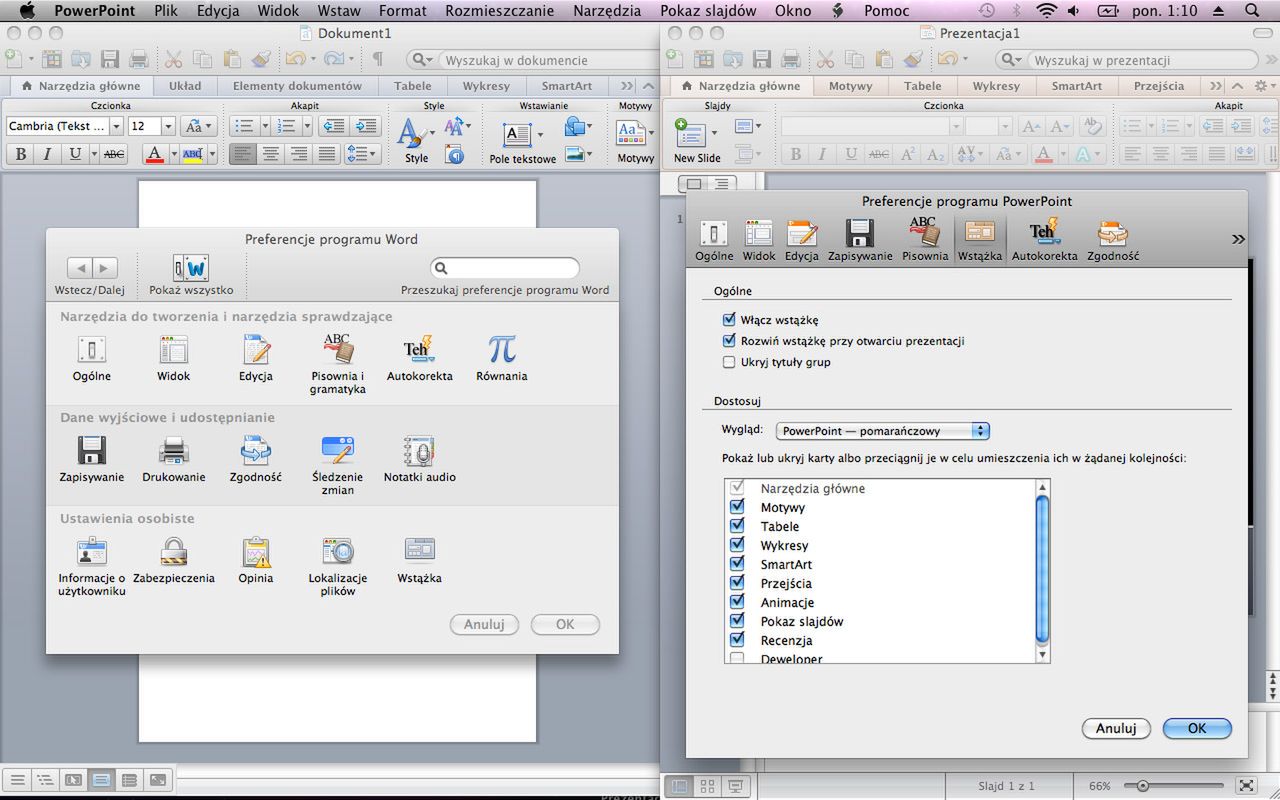
Task: Uncheck the Przejścia tab checkbox in list
Action: (737, 583)
